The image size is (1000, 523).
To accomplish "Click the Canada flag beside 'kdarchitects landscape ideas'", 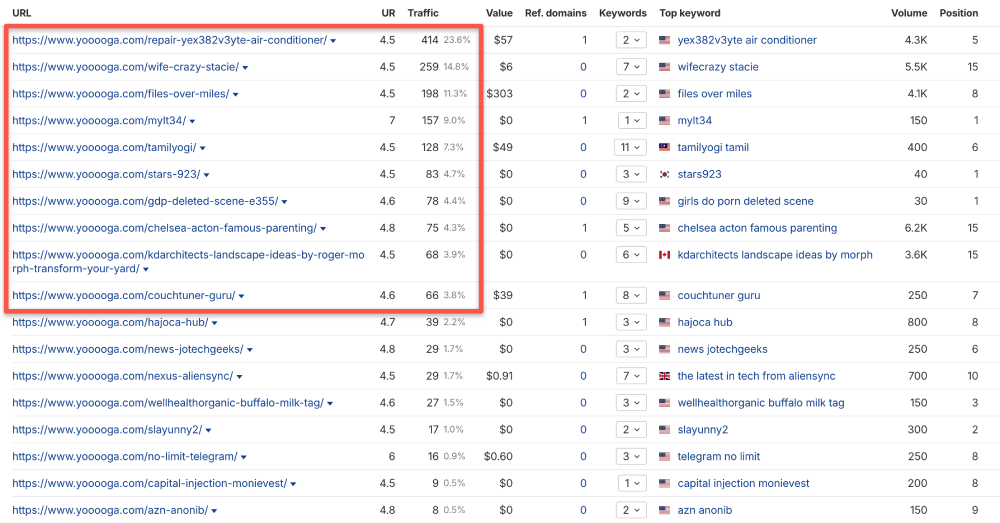I will 665,254.
